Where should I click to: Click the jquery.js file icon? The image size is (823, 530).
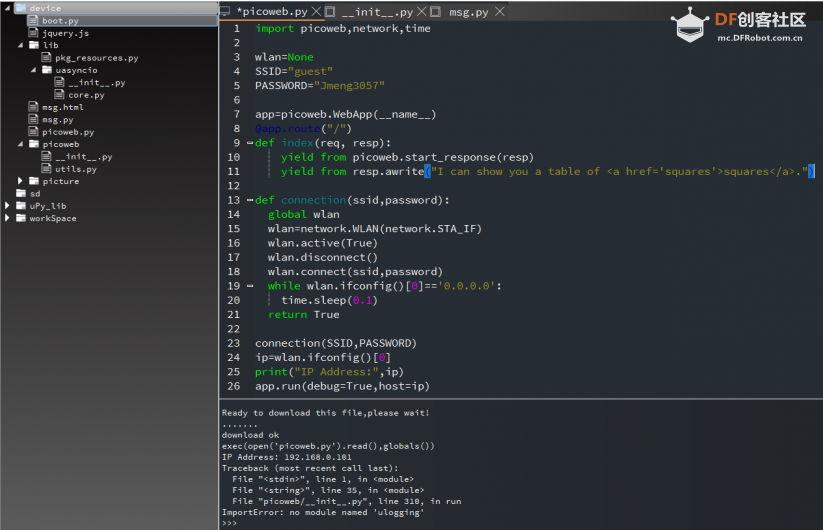(x=34, y=33)
